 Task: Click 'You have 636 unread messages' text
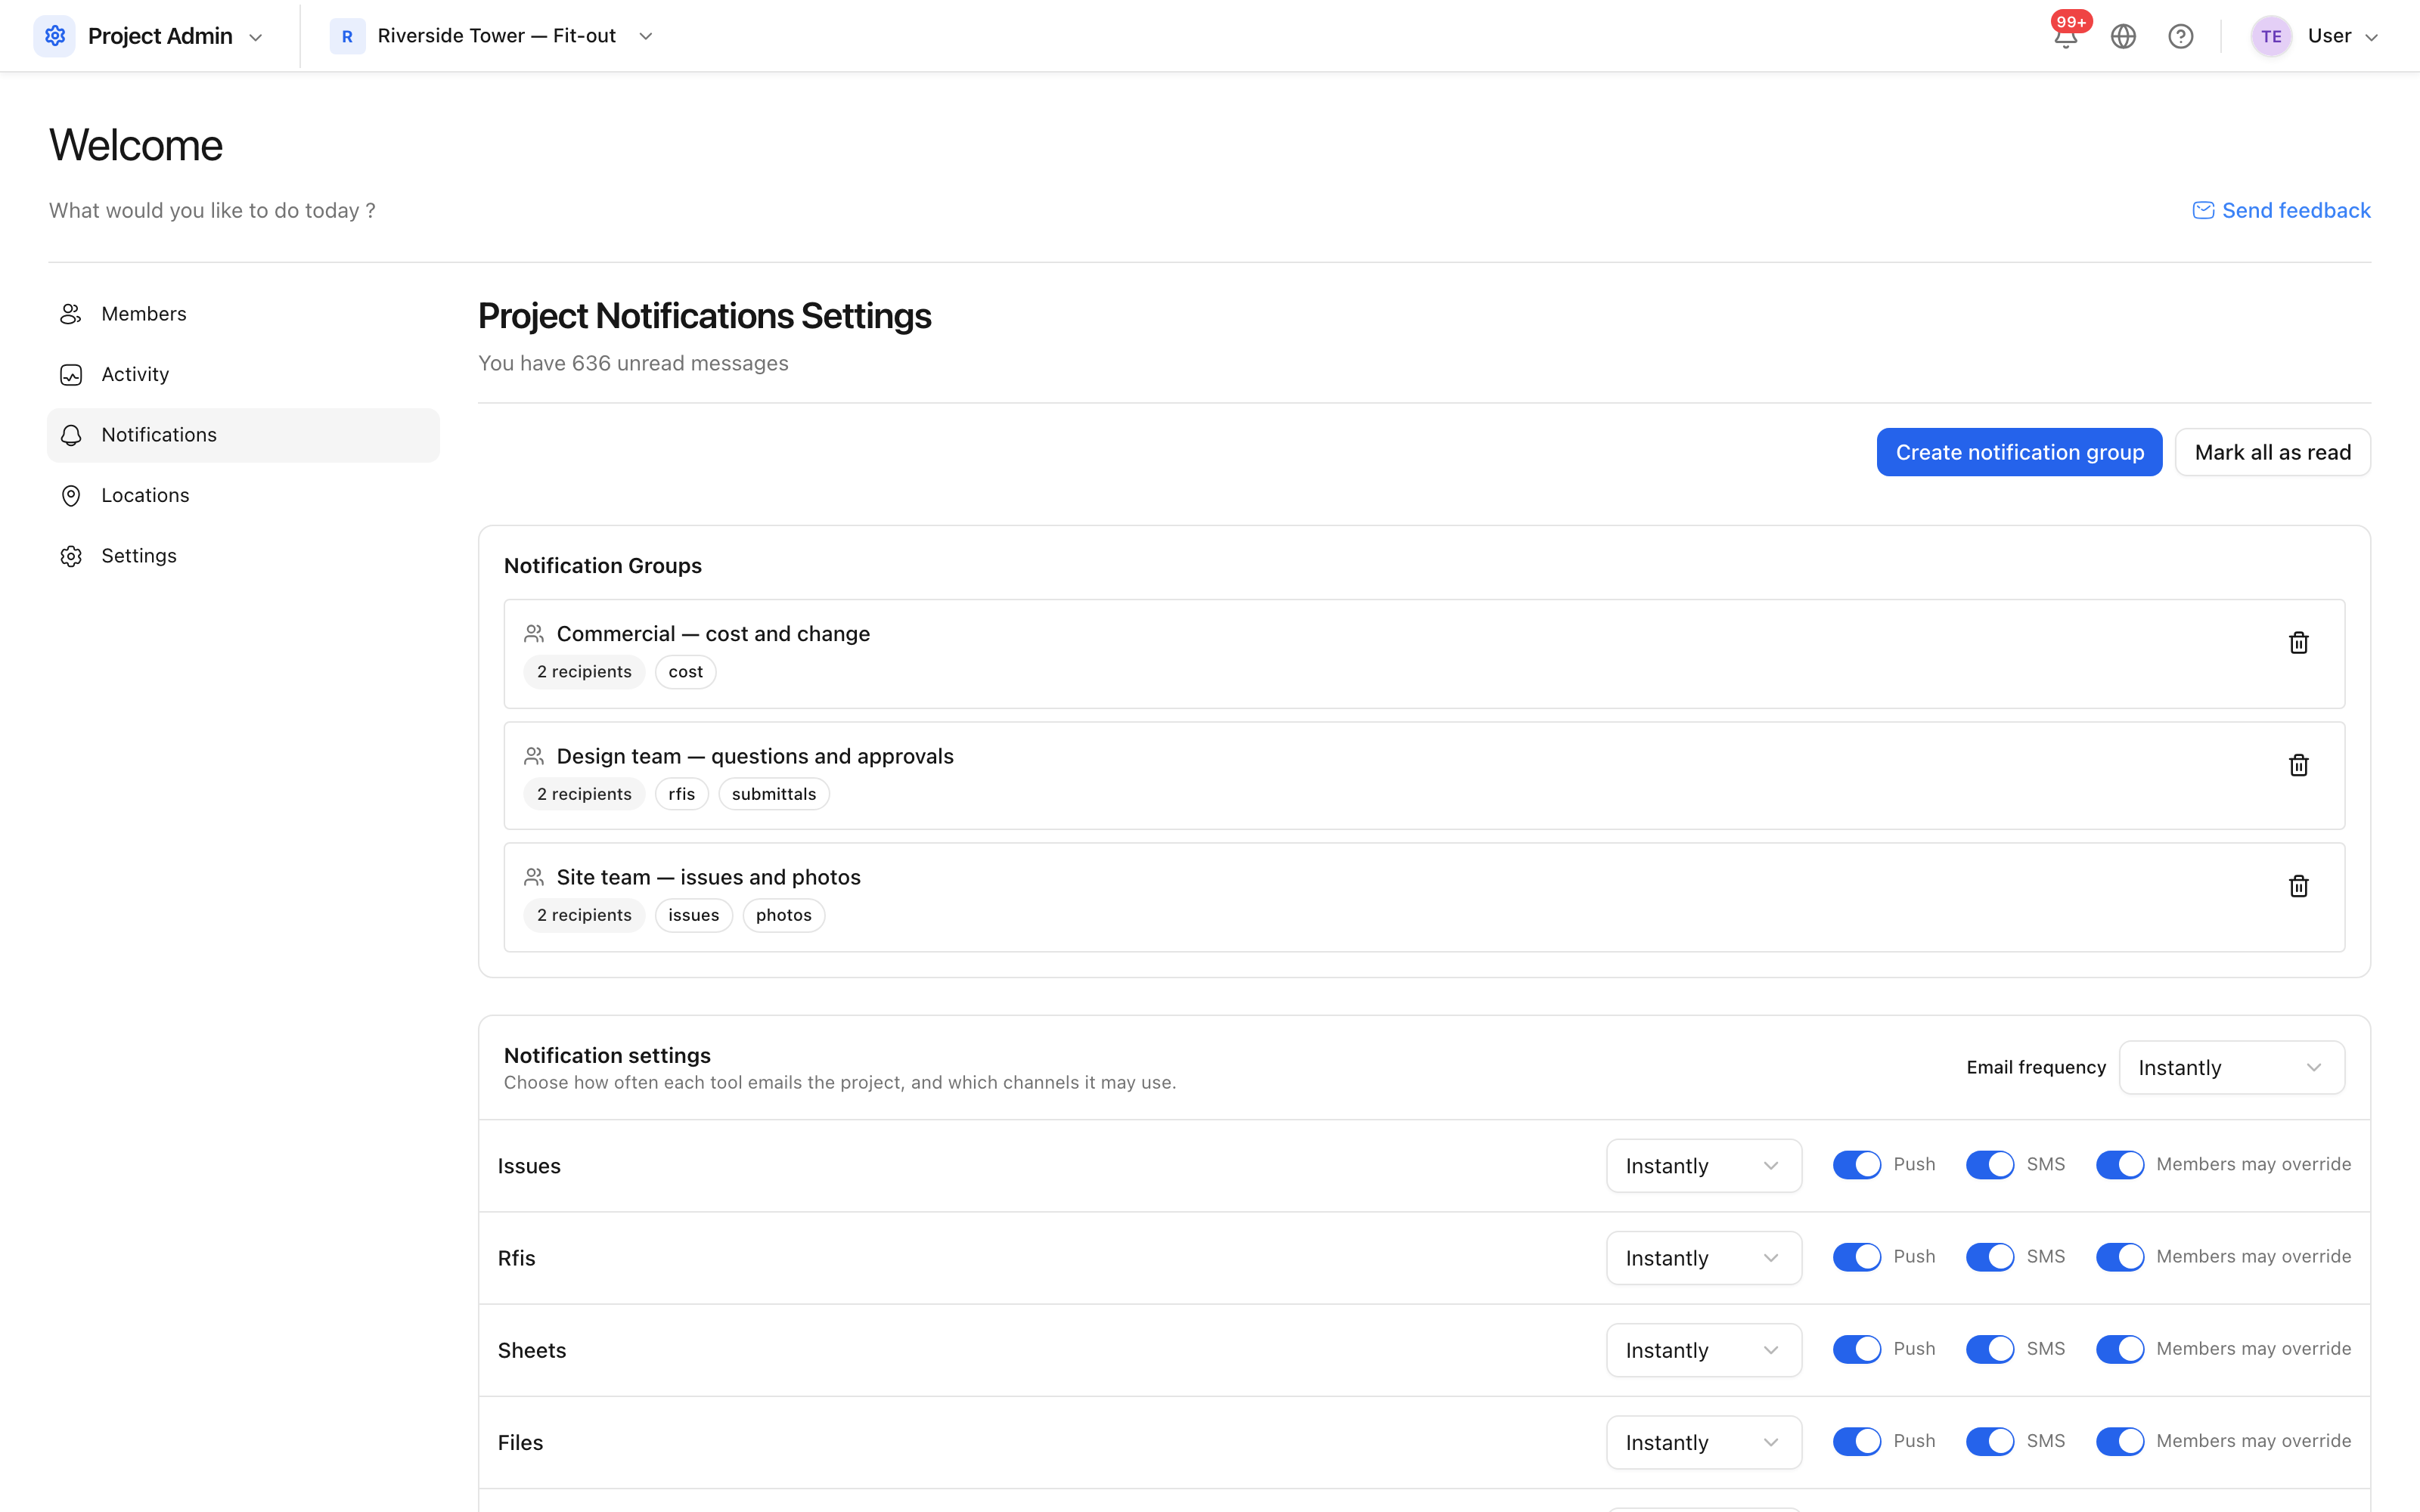click(633, 363)
